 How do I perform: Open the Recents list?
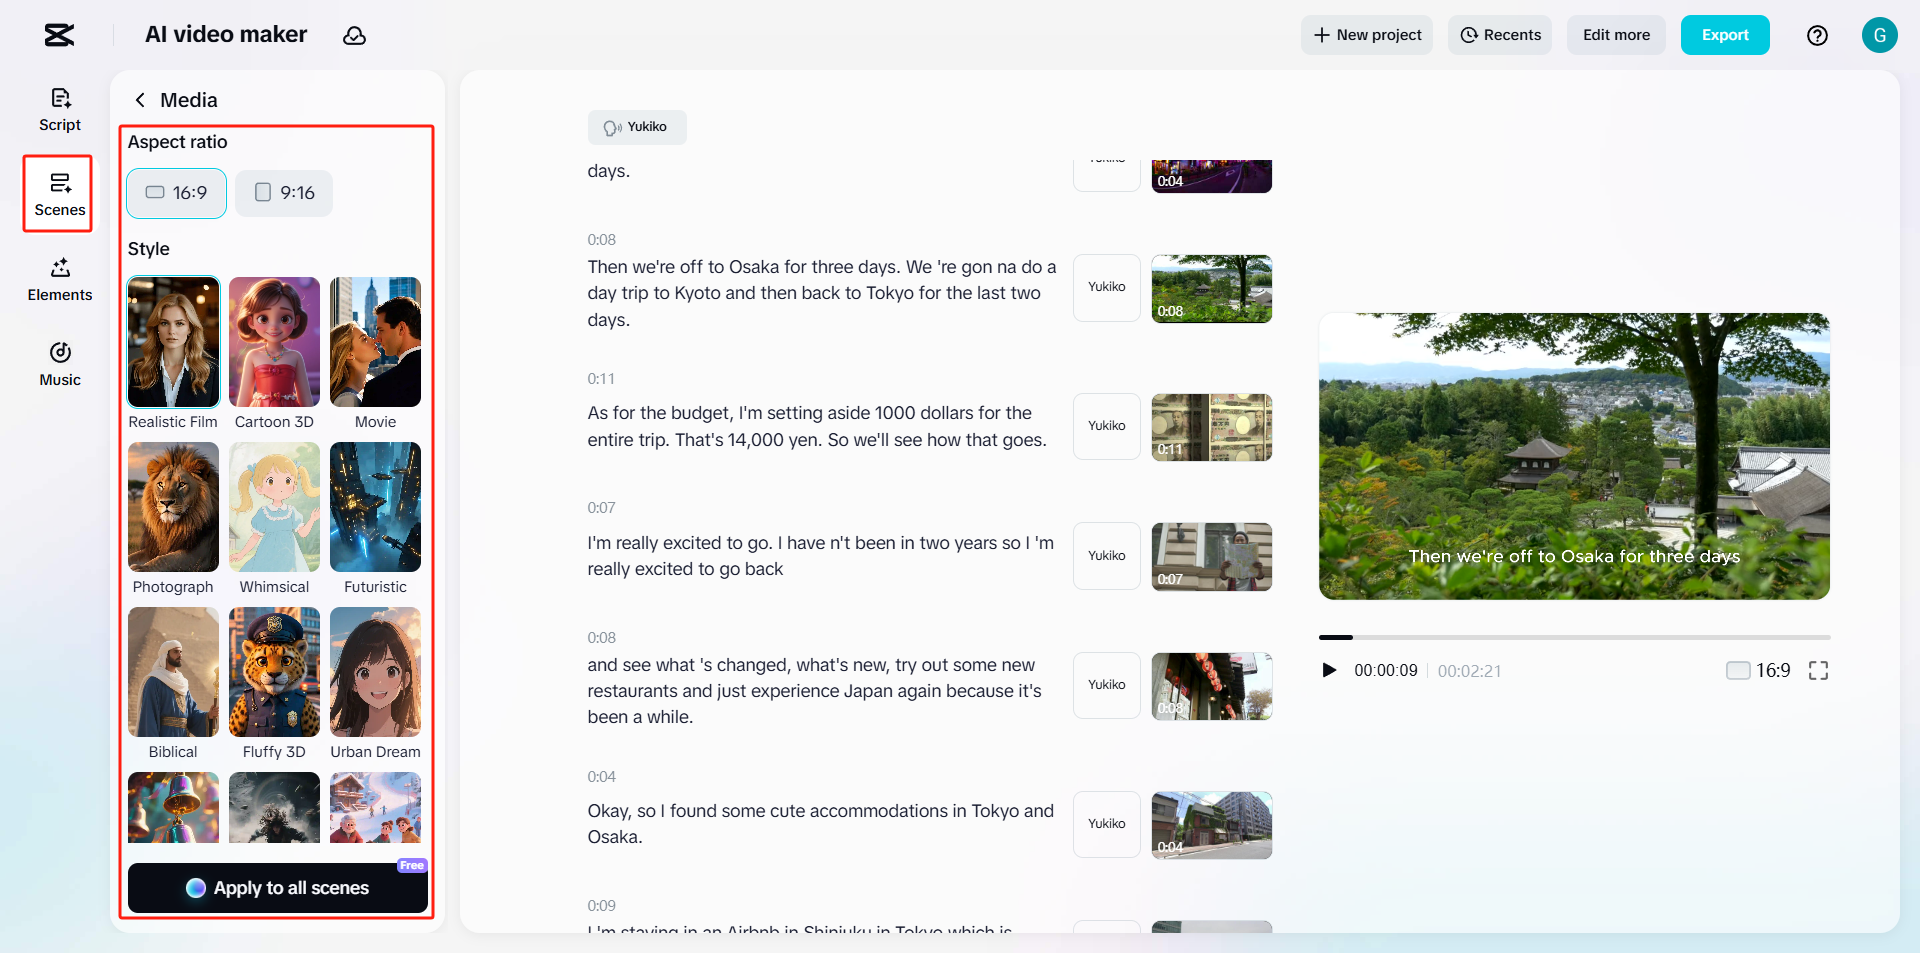1500,35
